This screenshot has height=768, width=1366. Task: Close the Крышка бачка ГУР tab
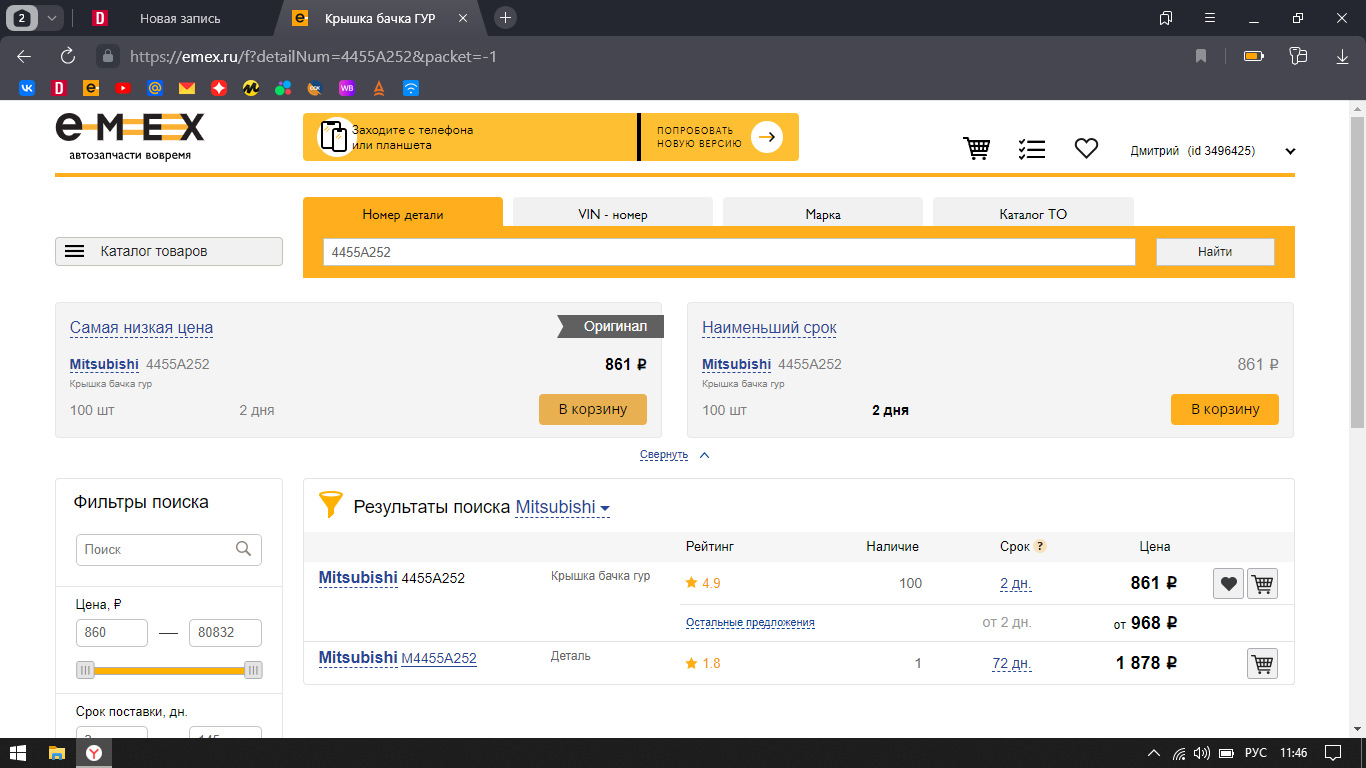tap(463, 18)
